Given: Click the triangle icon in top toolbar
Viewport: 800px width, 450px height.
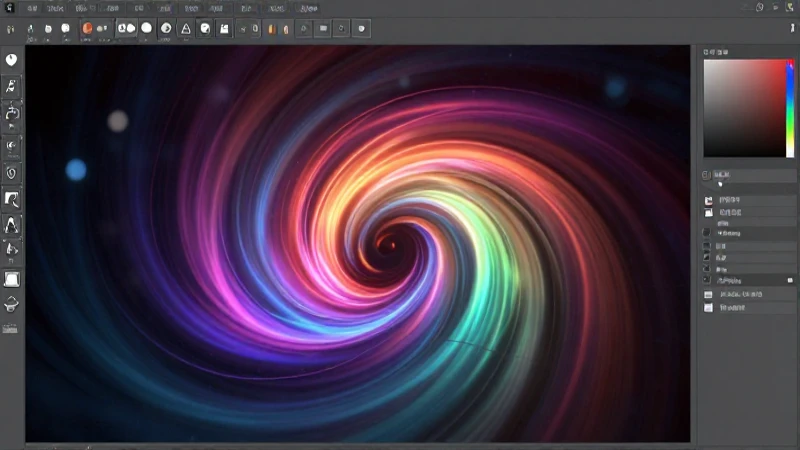Looking at the screenshot, I should click(x=186, y=29).
